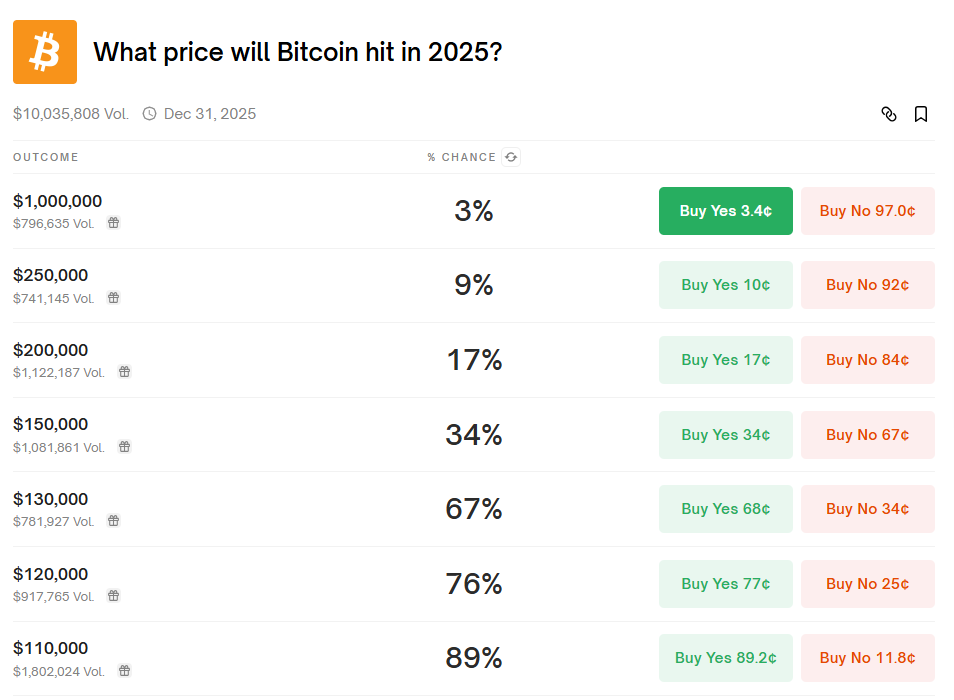Click the gift icon under $200,000
The width and height of the screenshot is (954, 700).
[125, 372]
